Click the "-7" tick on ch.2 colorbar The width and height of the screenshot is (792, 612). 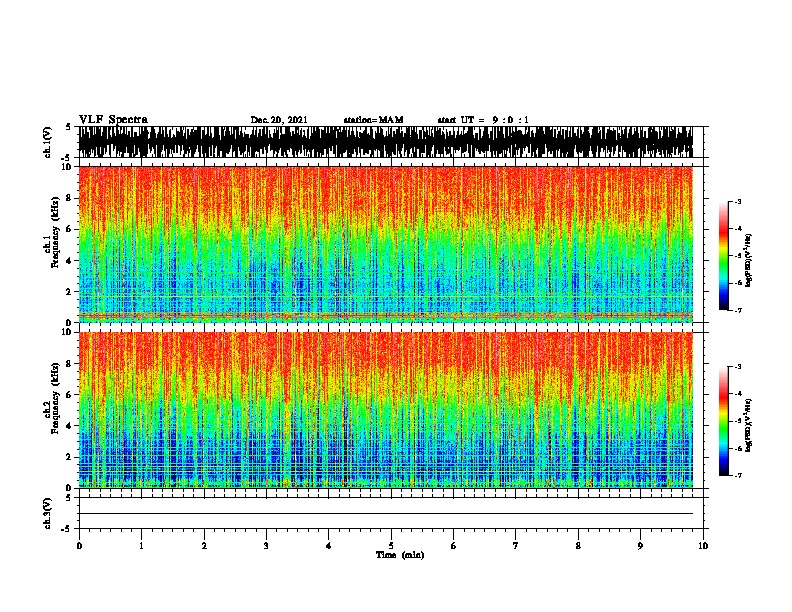tap(737, 475)
